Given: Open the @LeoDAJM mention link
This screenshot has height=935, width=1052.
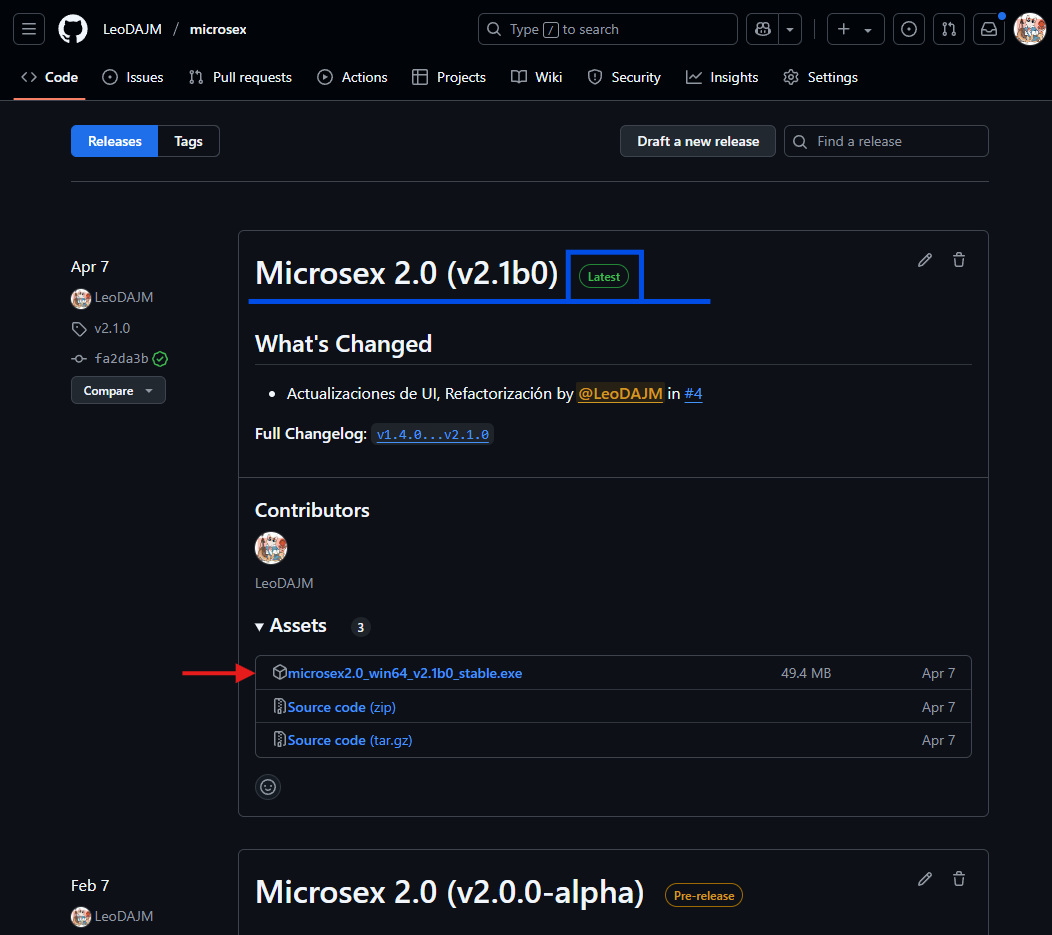Looking at the screenshot, I should [620, 394].
